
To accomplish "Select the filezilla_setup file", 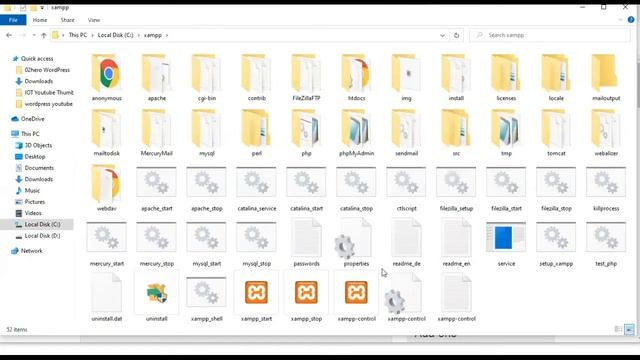I will click(x=456, y=189).
